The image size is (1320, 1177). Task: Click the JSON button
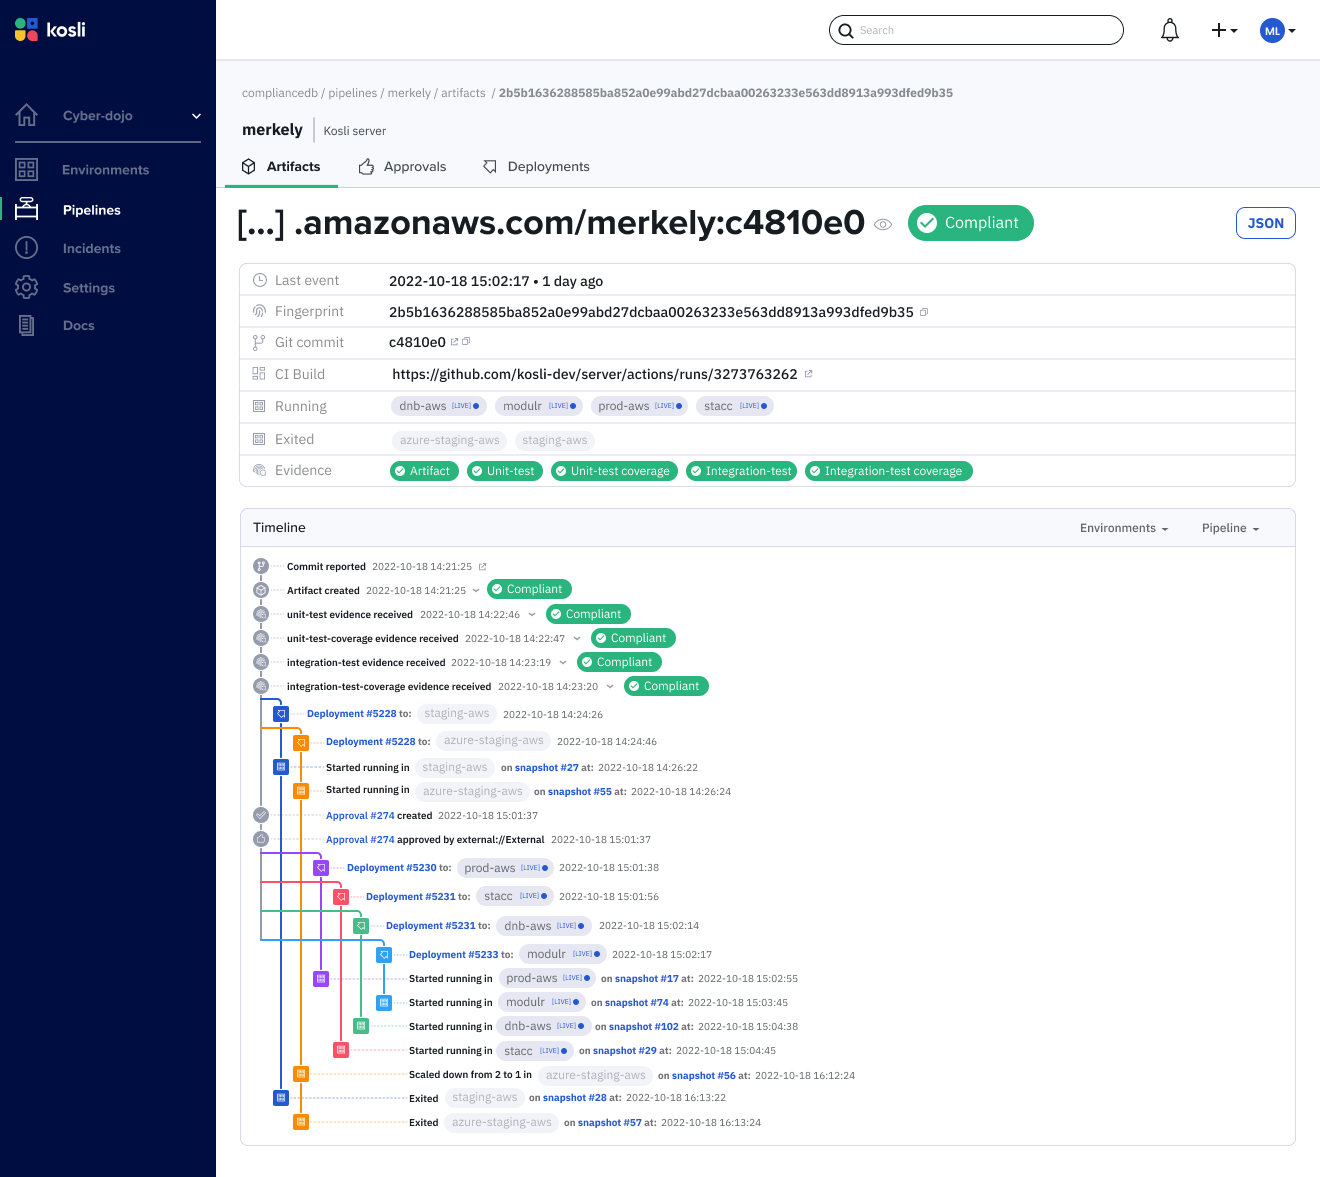1265,223
